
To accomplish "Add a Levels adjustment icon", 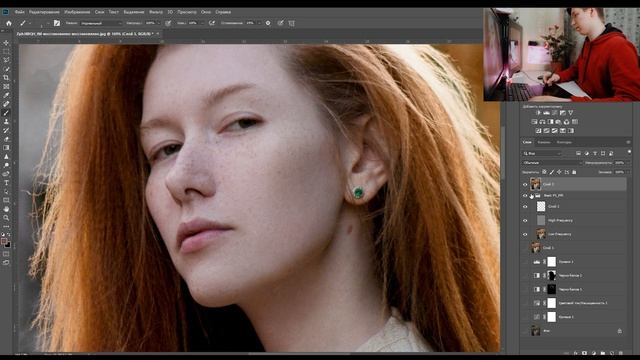I will pos(547,113).
